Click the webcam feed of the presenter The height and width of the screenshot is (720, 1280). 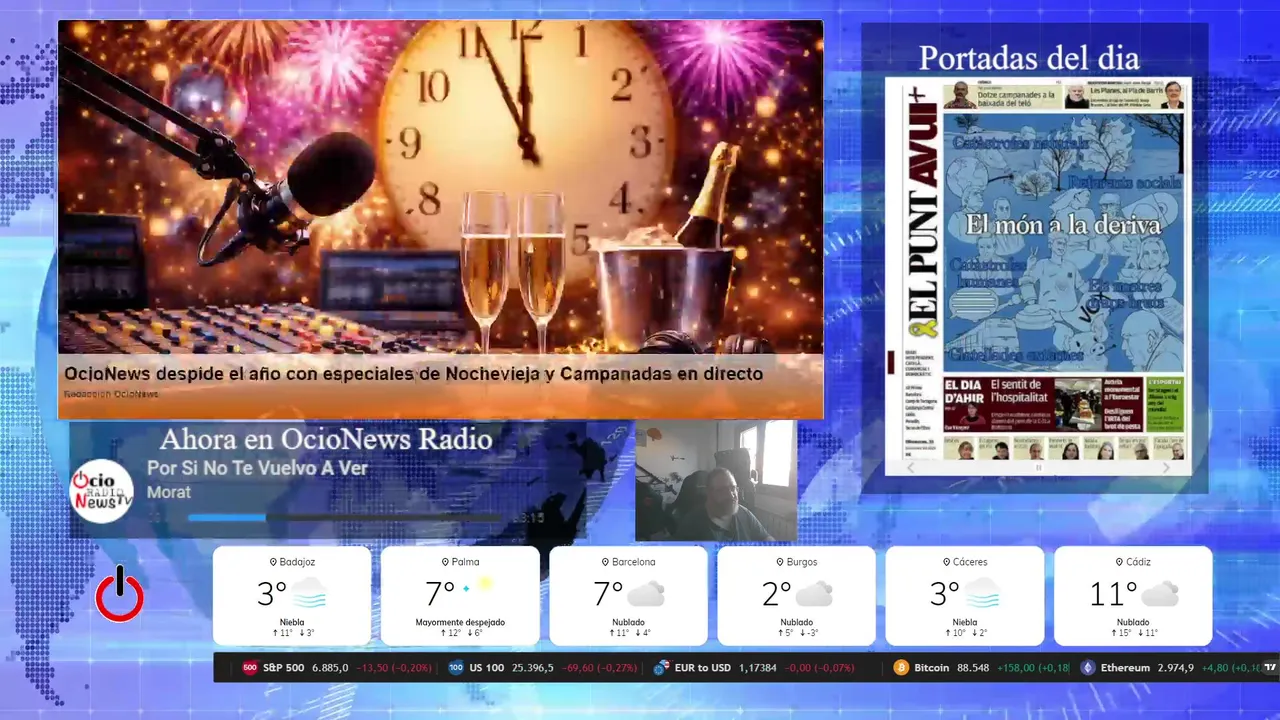[x=716, y=480]
